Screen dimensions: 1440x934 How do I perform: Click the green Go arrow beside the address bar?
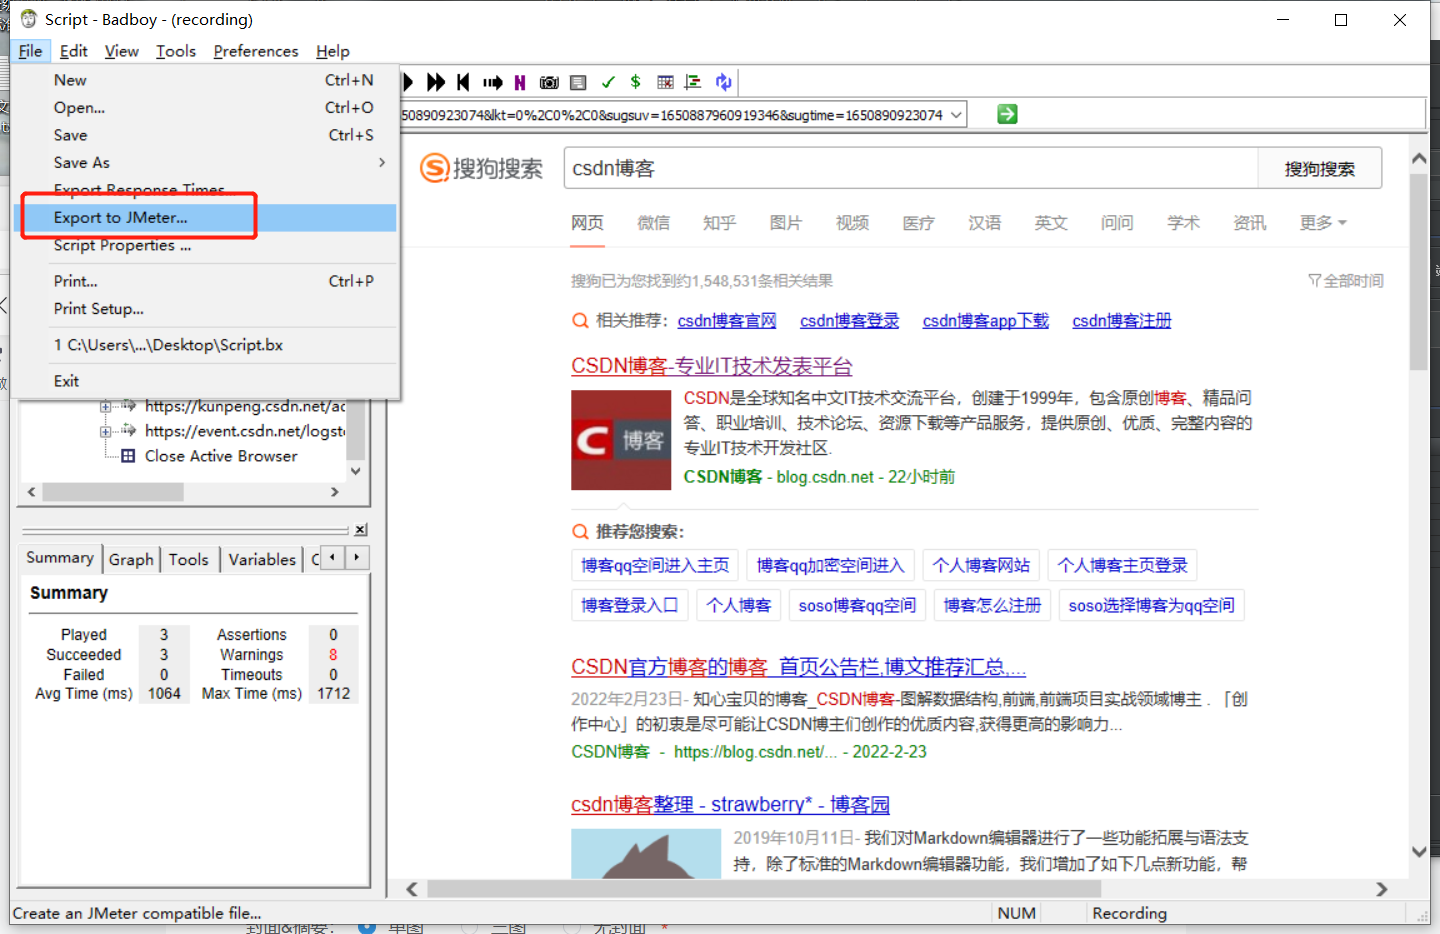[x=1006, y=113]
